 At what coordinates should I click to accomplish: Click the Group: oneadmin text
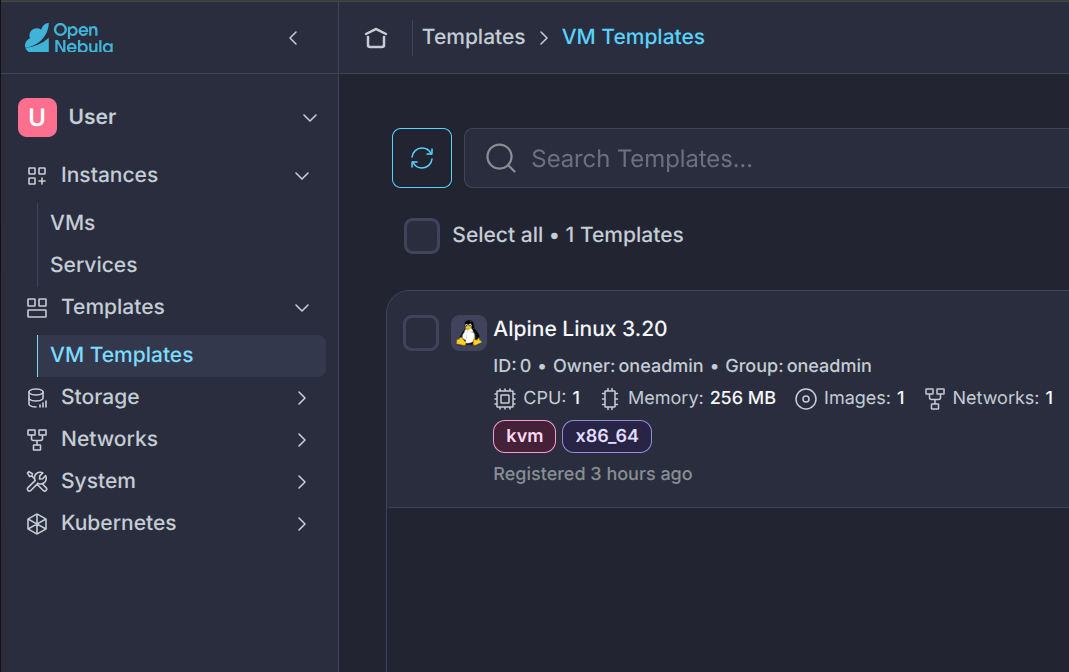point(798,366)
